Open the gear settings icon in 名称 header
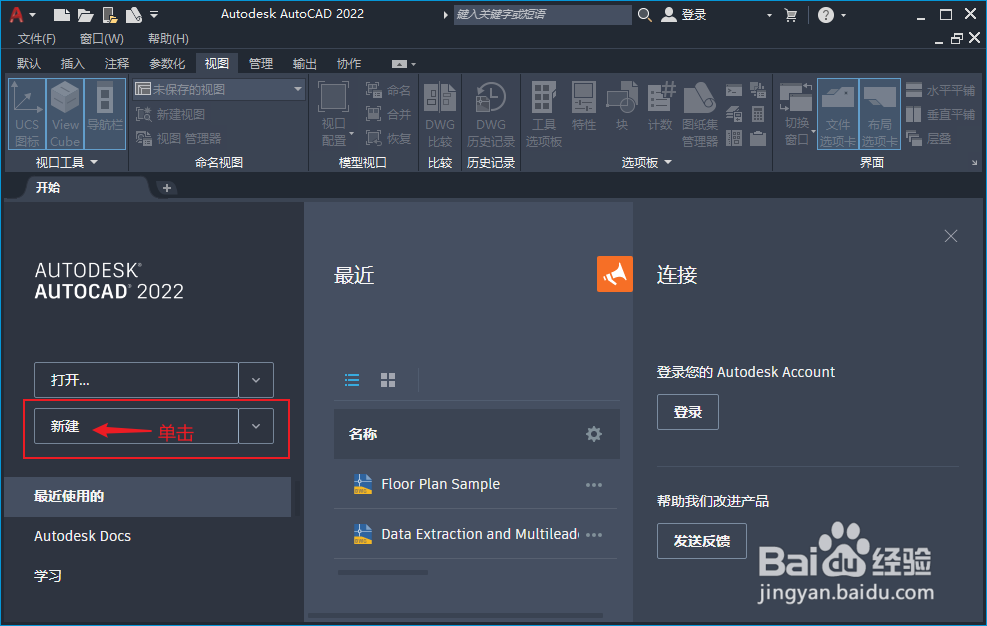Screen dimensions: 987x626 pyautogui.click(x=594, y=434)
